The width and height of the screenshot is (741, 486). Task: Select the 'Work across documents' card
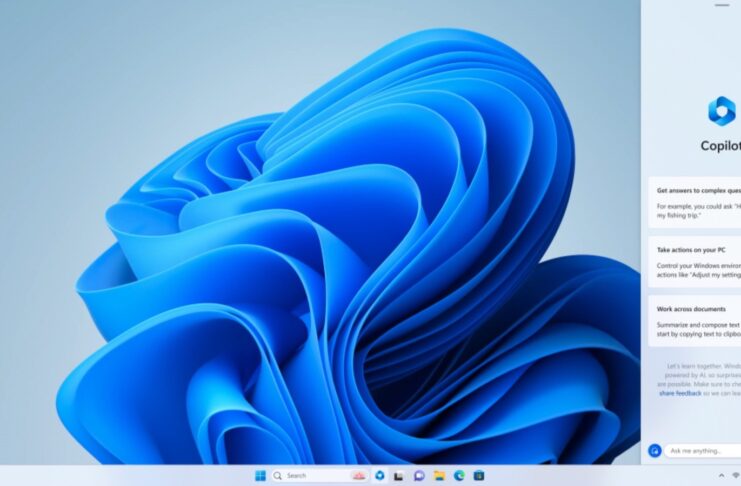695,321
